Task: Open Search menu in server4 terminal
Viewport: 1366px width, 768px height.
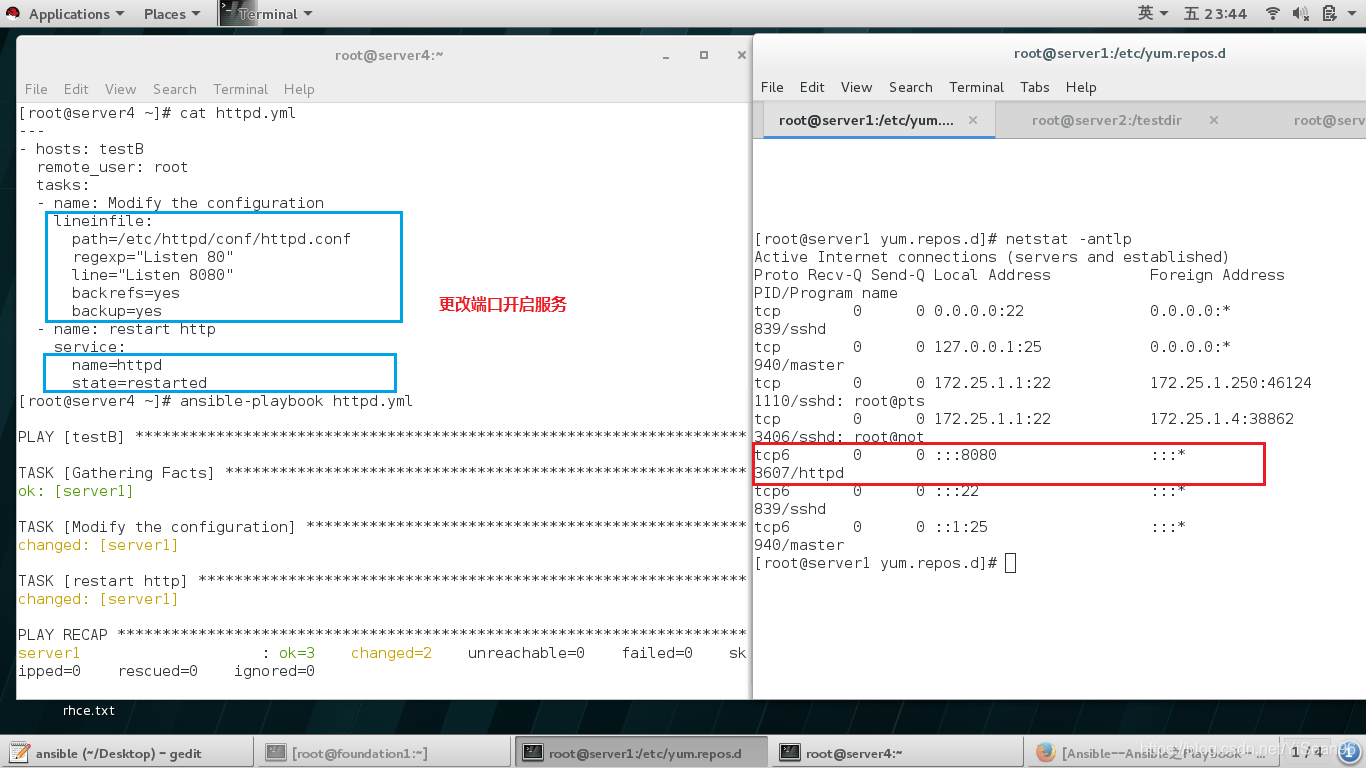Action: pos(175,89)
